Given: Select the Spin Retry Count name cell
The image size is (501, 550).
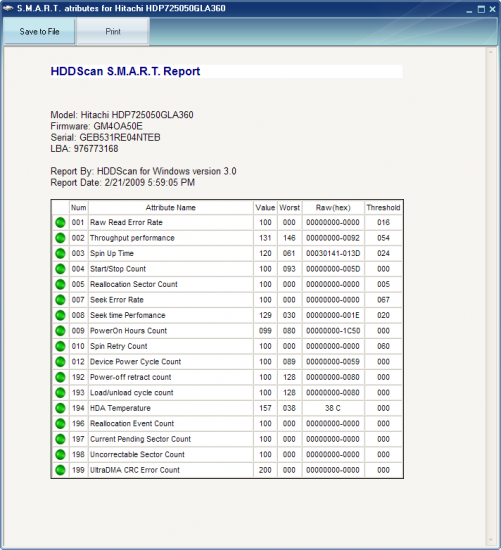Looking at the screenshot, I should pyautogui.click(x=171, y=346).
